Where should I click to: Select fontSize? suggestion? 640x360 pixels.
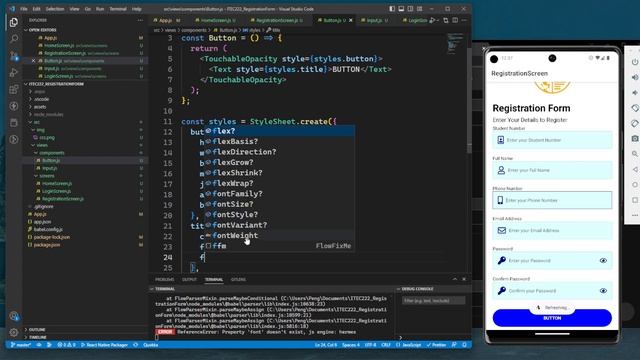tap(279, 204)
